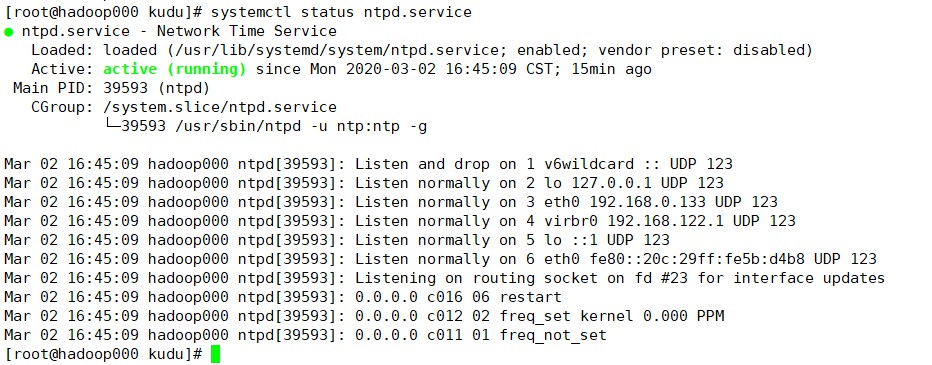The image size is (932, 365).
Task: Click the 'lo ::1 UDP 123' entry
Action: [x=607, y=240]
